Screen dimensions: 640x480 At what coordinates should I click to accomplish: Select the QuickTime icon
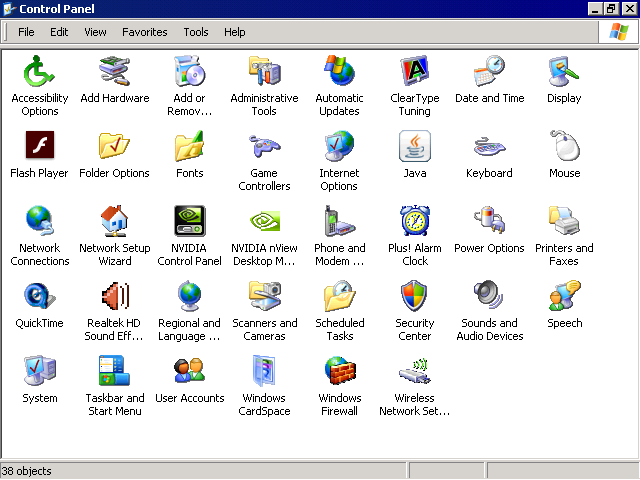(39, 296)
